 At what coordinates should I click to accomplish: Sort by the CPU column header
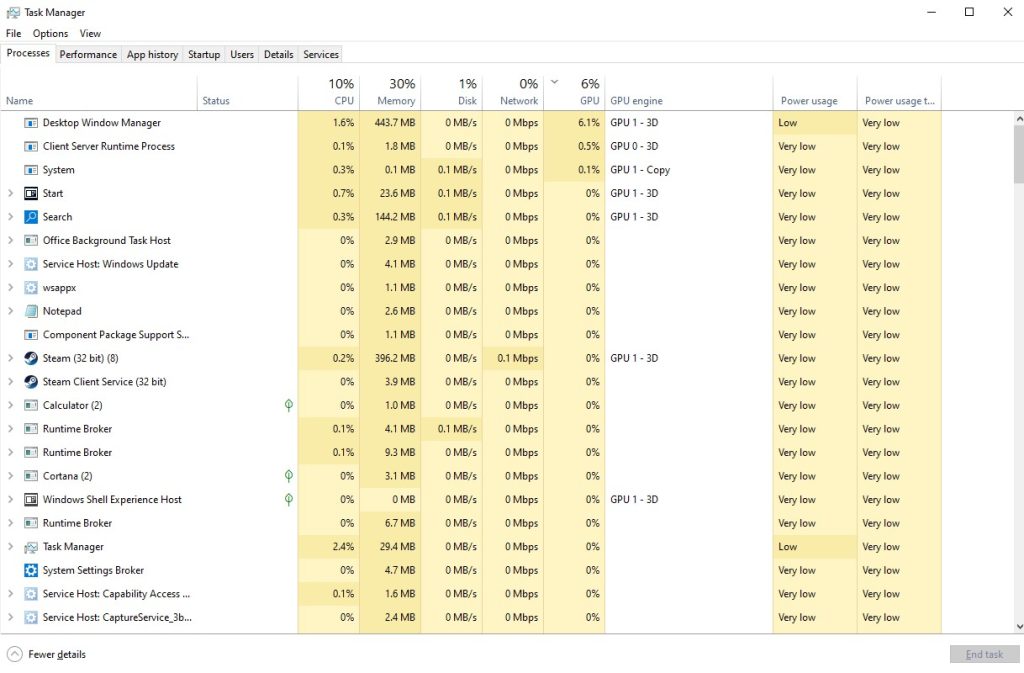tap(328, 92)
